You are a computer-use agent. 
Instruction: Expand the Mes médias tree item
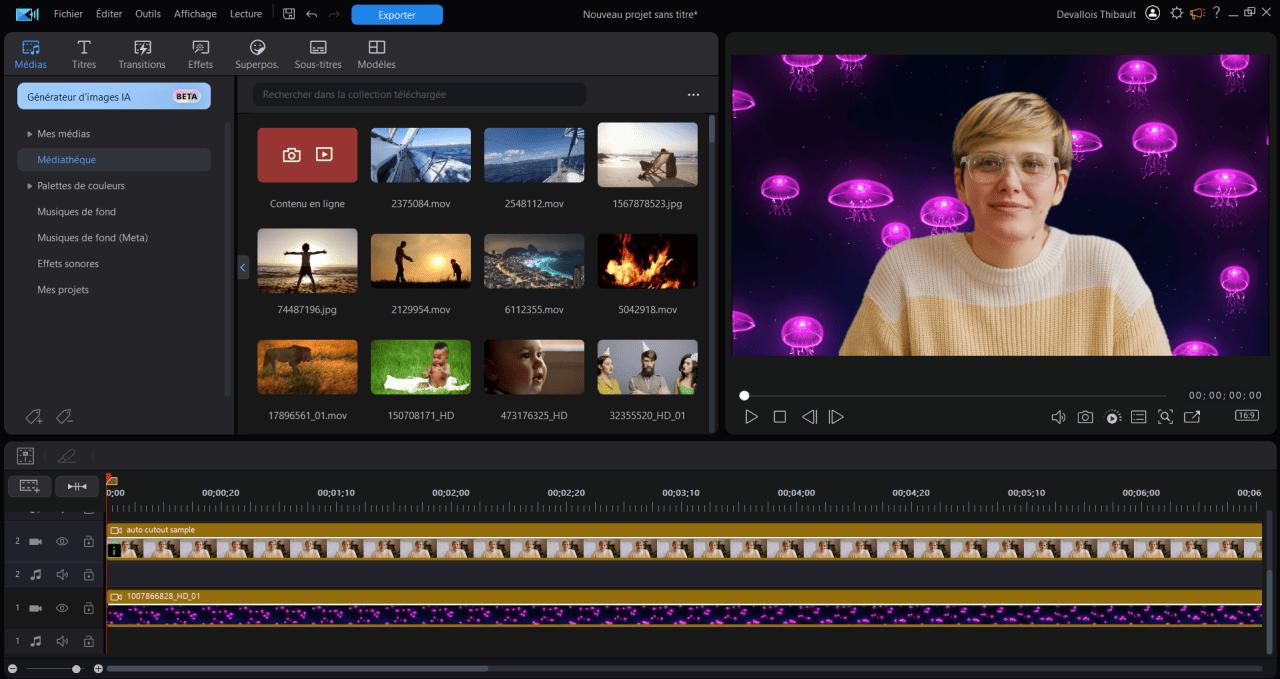tap(30, 134)
